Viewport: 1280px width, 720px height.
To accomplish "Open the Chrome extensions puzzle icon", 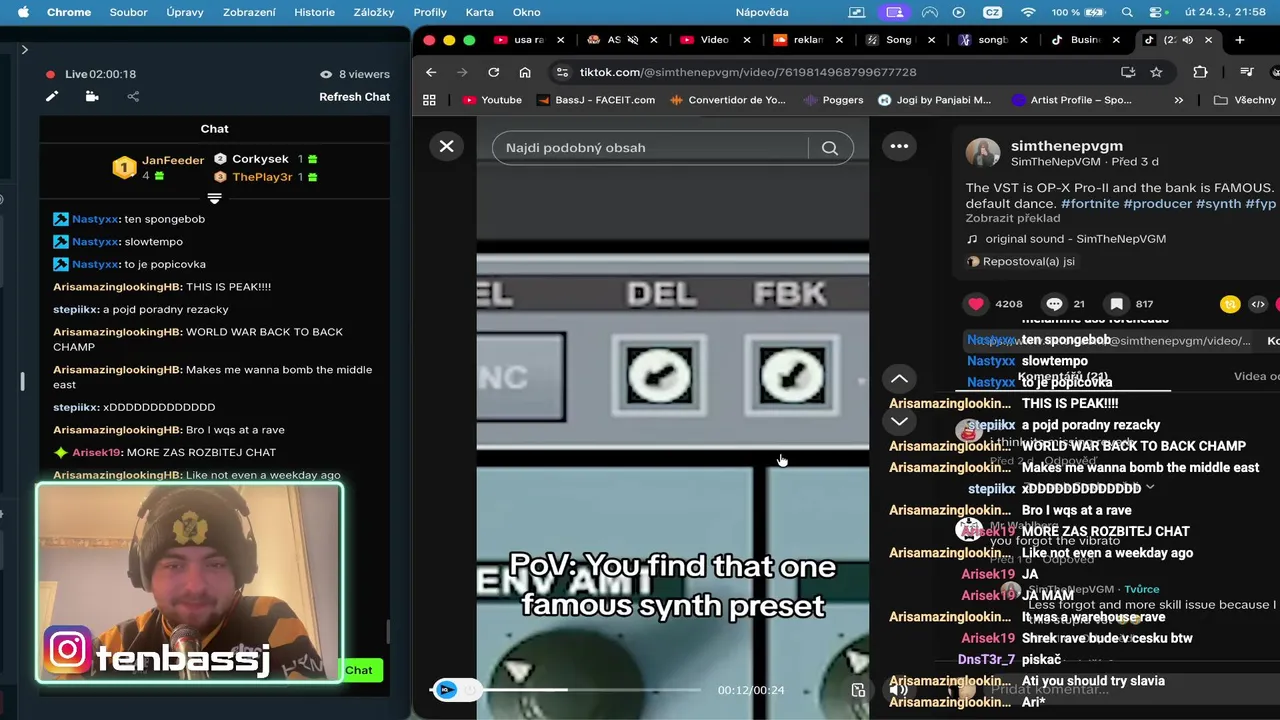I will [x=1200, y=72].
